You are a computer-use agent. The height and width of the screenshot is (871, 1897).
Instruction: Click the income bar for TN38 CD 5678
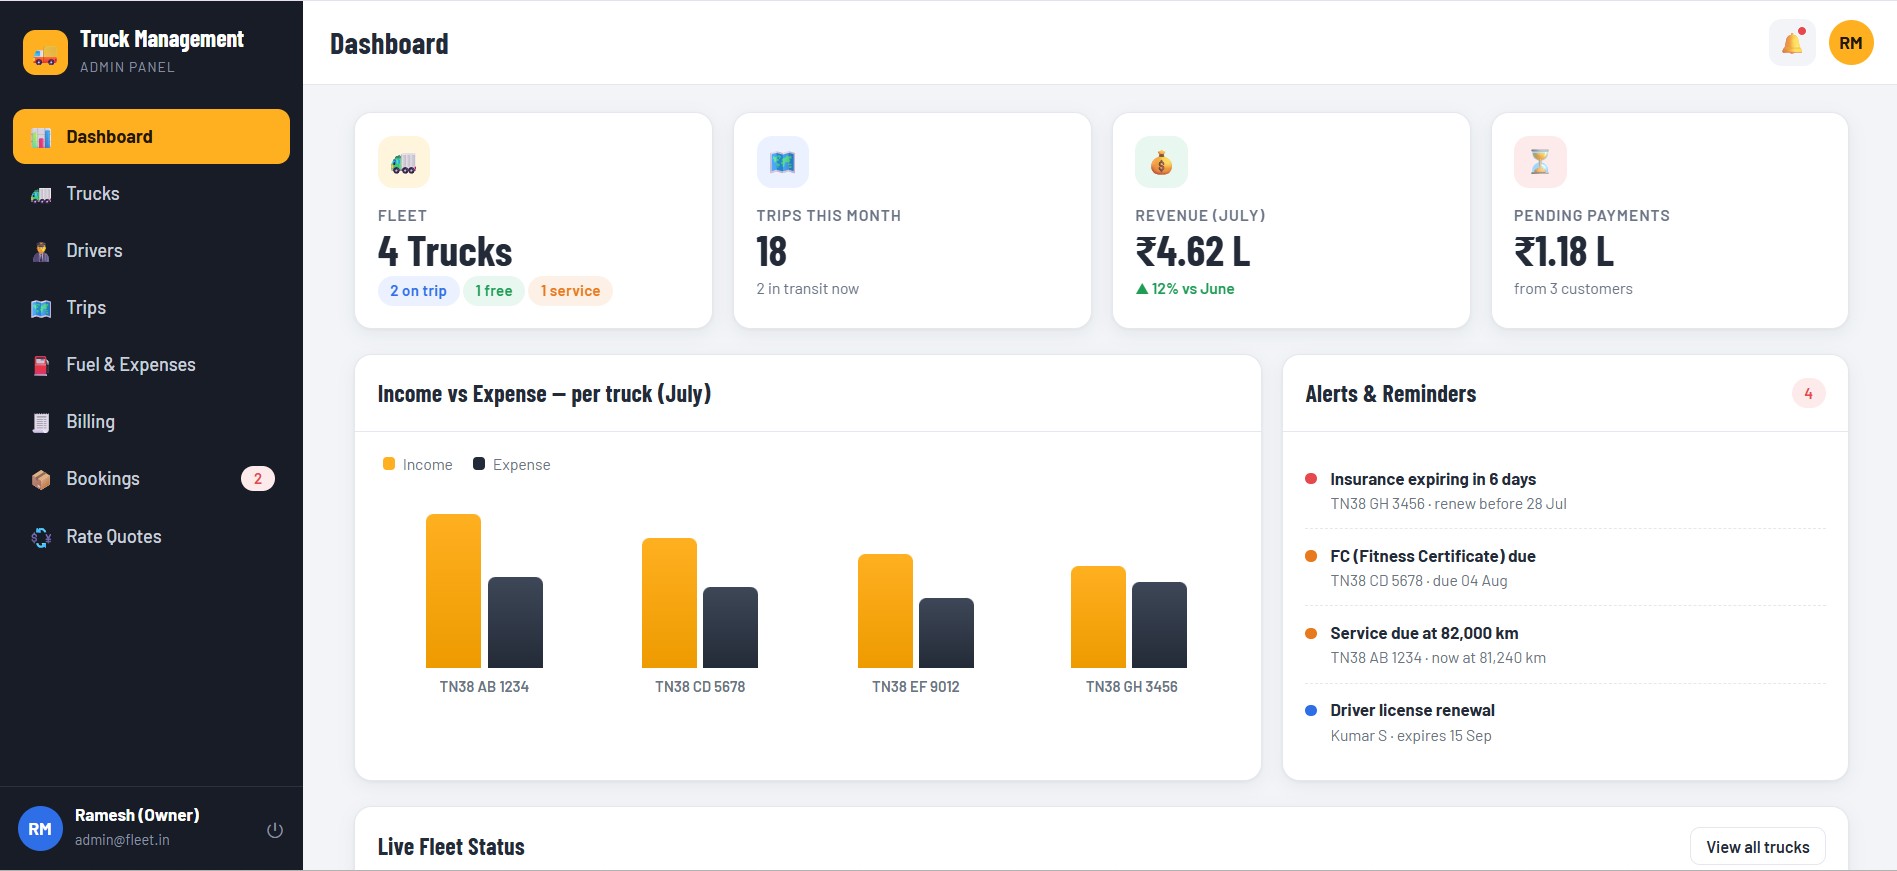tap(669, 603)
